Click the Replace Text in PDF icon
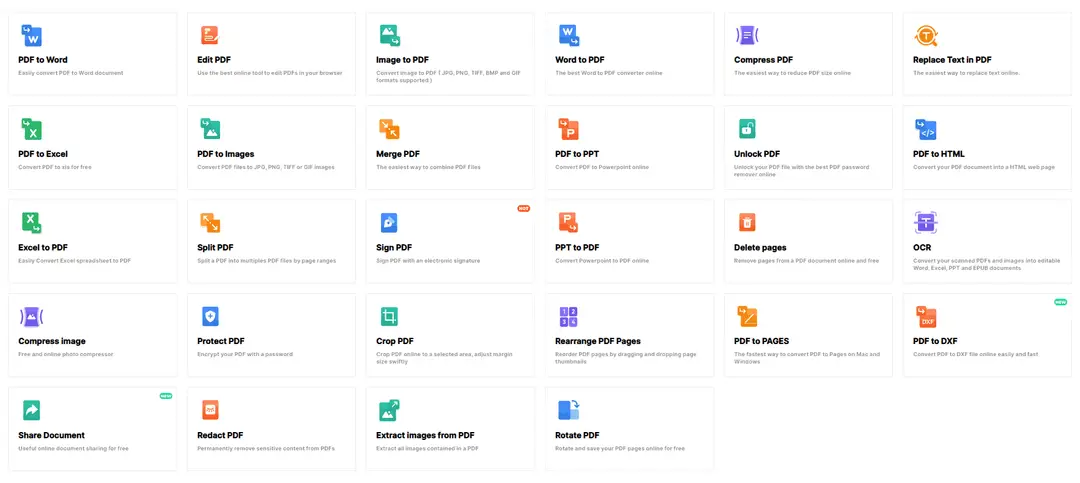Viewport: 1080px width, 483px height. pos(926,35)
